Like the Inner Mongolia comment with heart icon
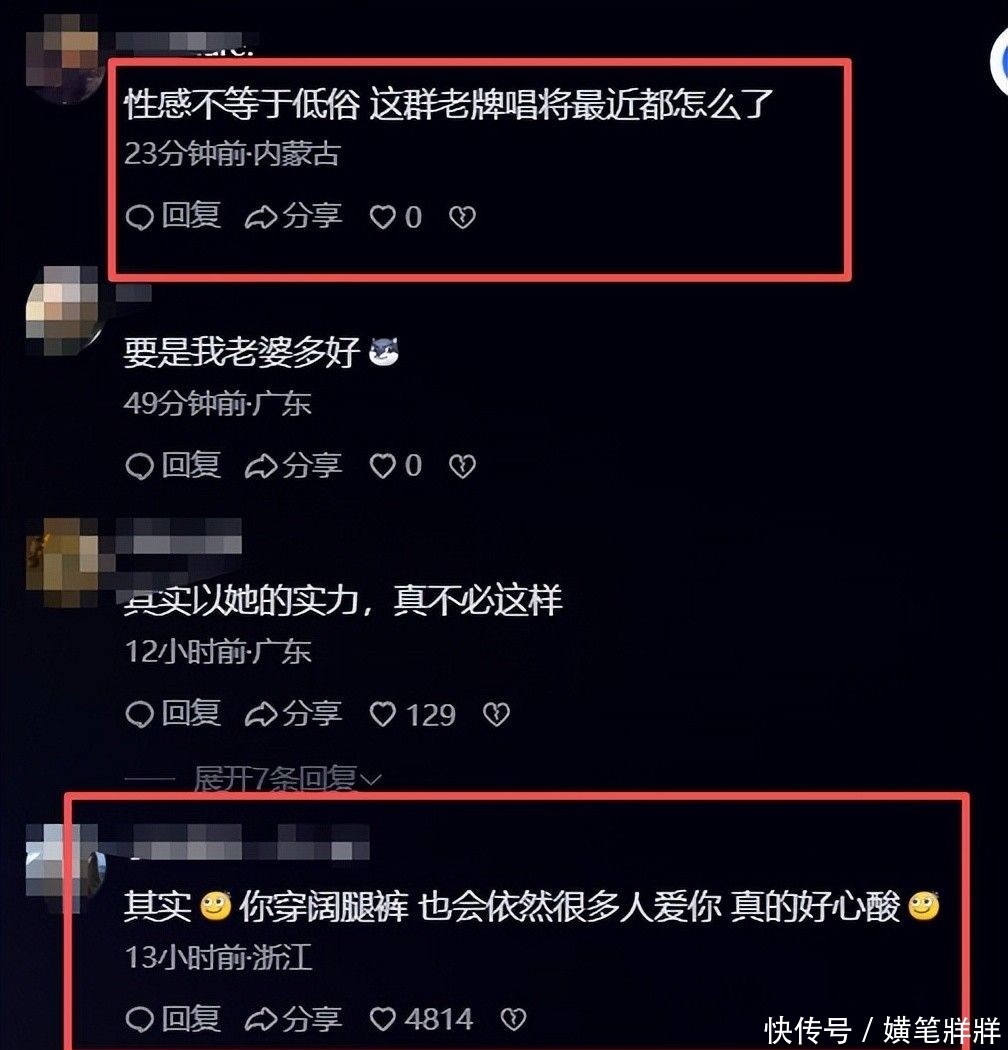This screenshot has height=1050, width=1008. click(382, 217)
